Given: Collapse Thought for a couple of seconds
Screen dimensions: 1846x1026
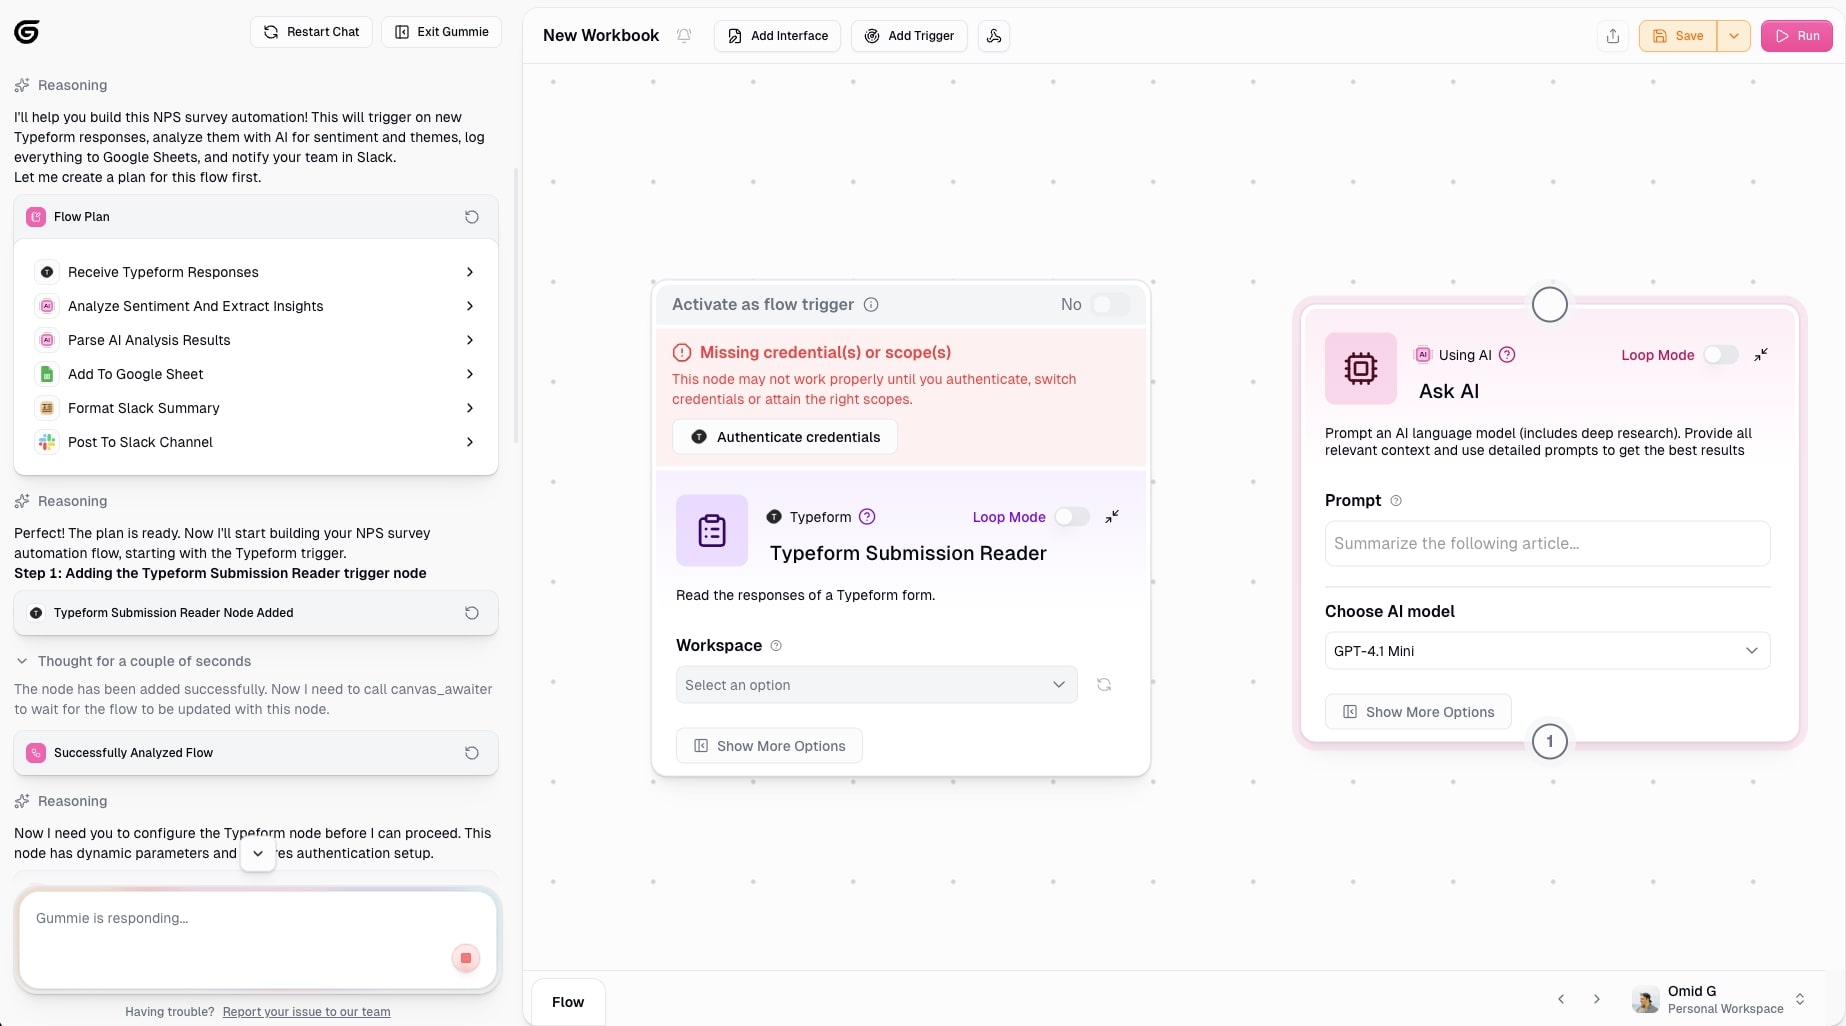Looking at the screenshot, I should tap(134, 661).
